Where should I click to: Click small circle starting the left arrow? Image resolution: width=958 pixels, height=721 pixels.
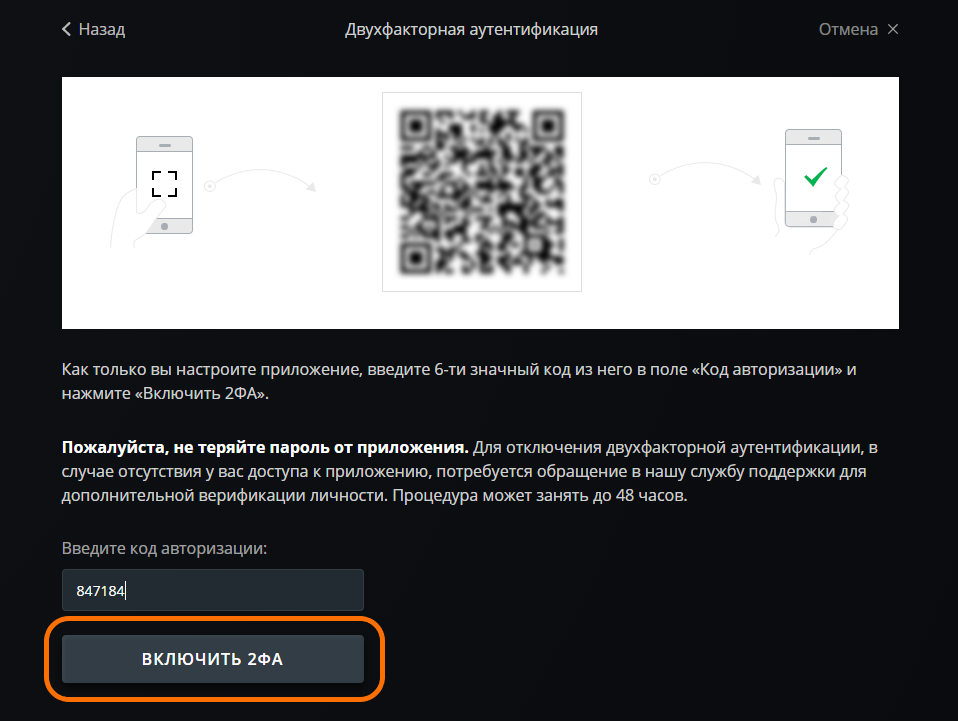[x=210, y=186]
